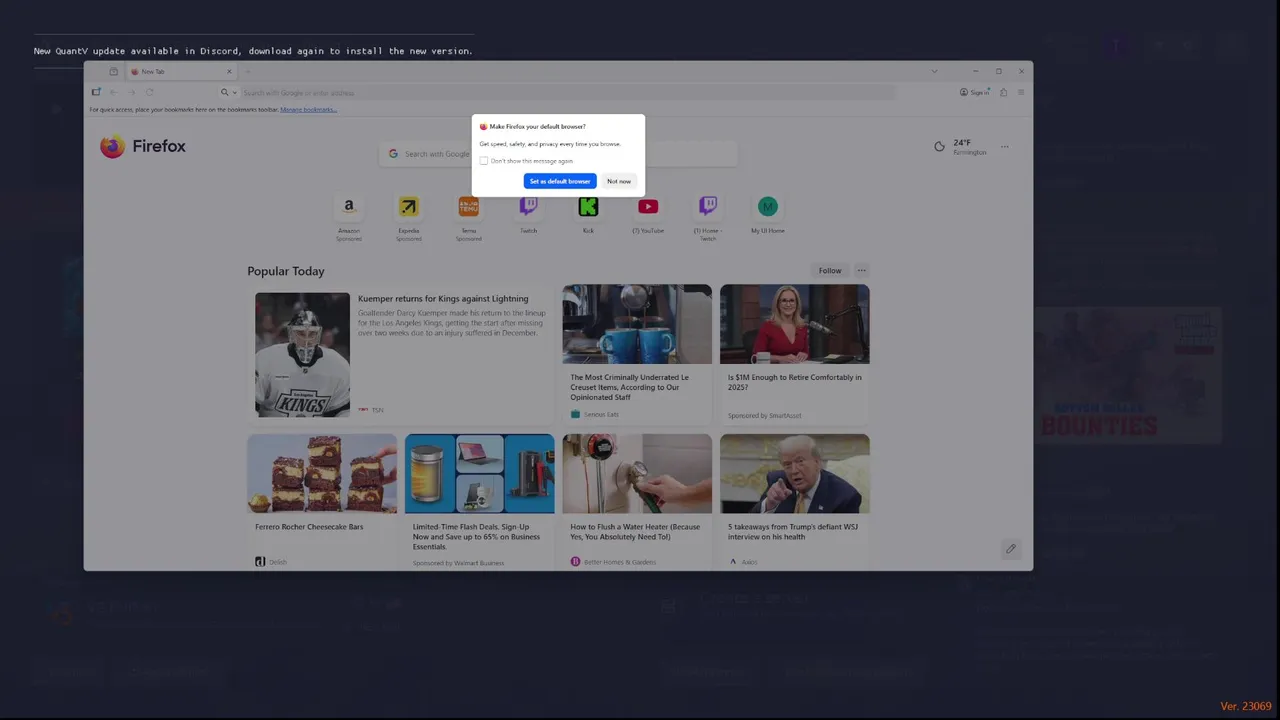Open the search engine dropdown in address bar
The height and width of the screenshot is (720, 1280).
[x=229, y=92]
